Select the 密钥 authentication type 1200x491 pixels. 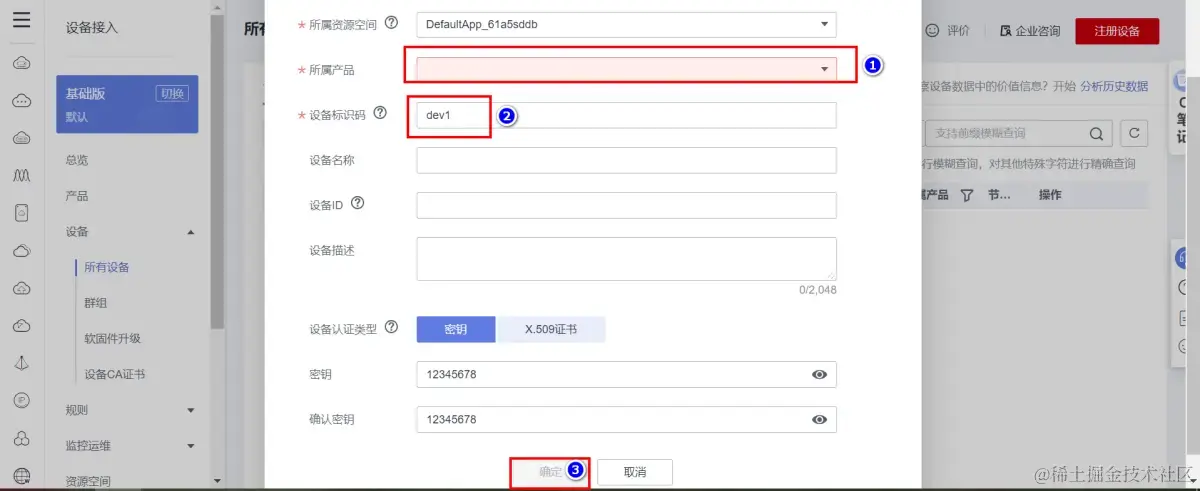point(455,330)
